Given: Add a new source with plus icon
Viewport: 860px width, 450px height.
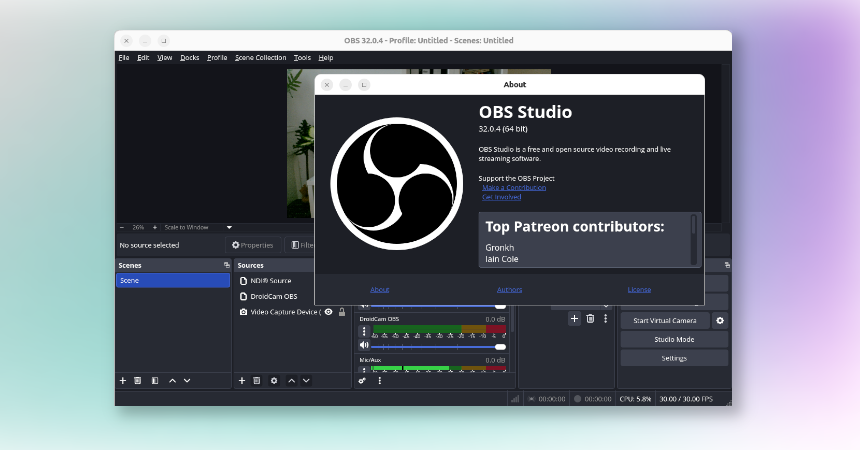Looking at the screenshot, I should point(241,380).
